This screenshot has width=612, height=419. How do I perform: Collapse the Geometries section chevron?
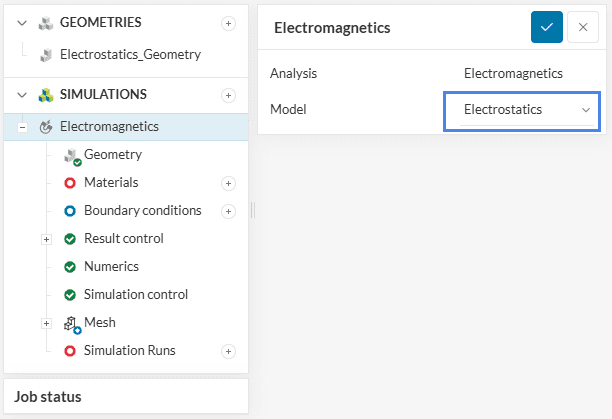coord(21,23)
